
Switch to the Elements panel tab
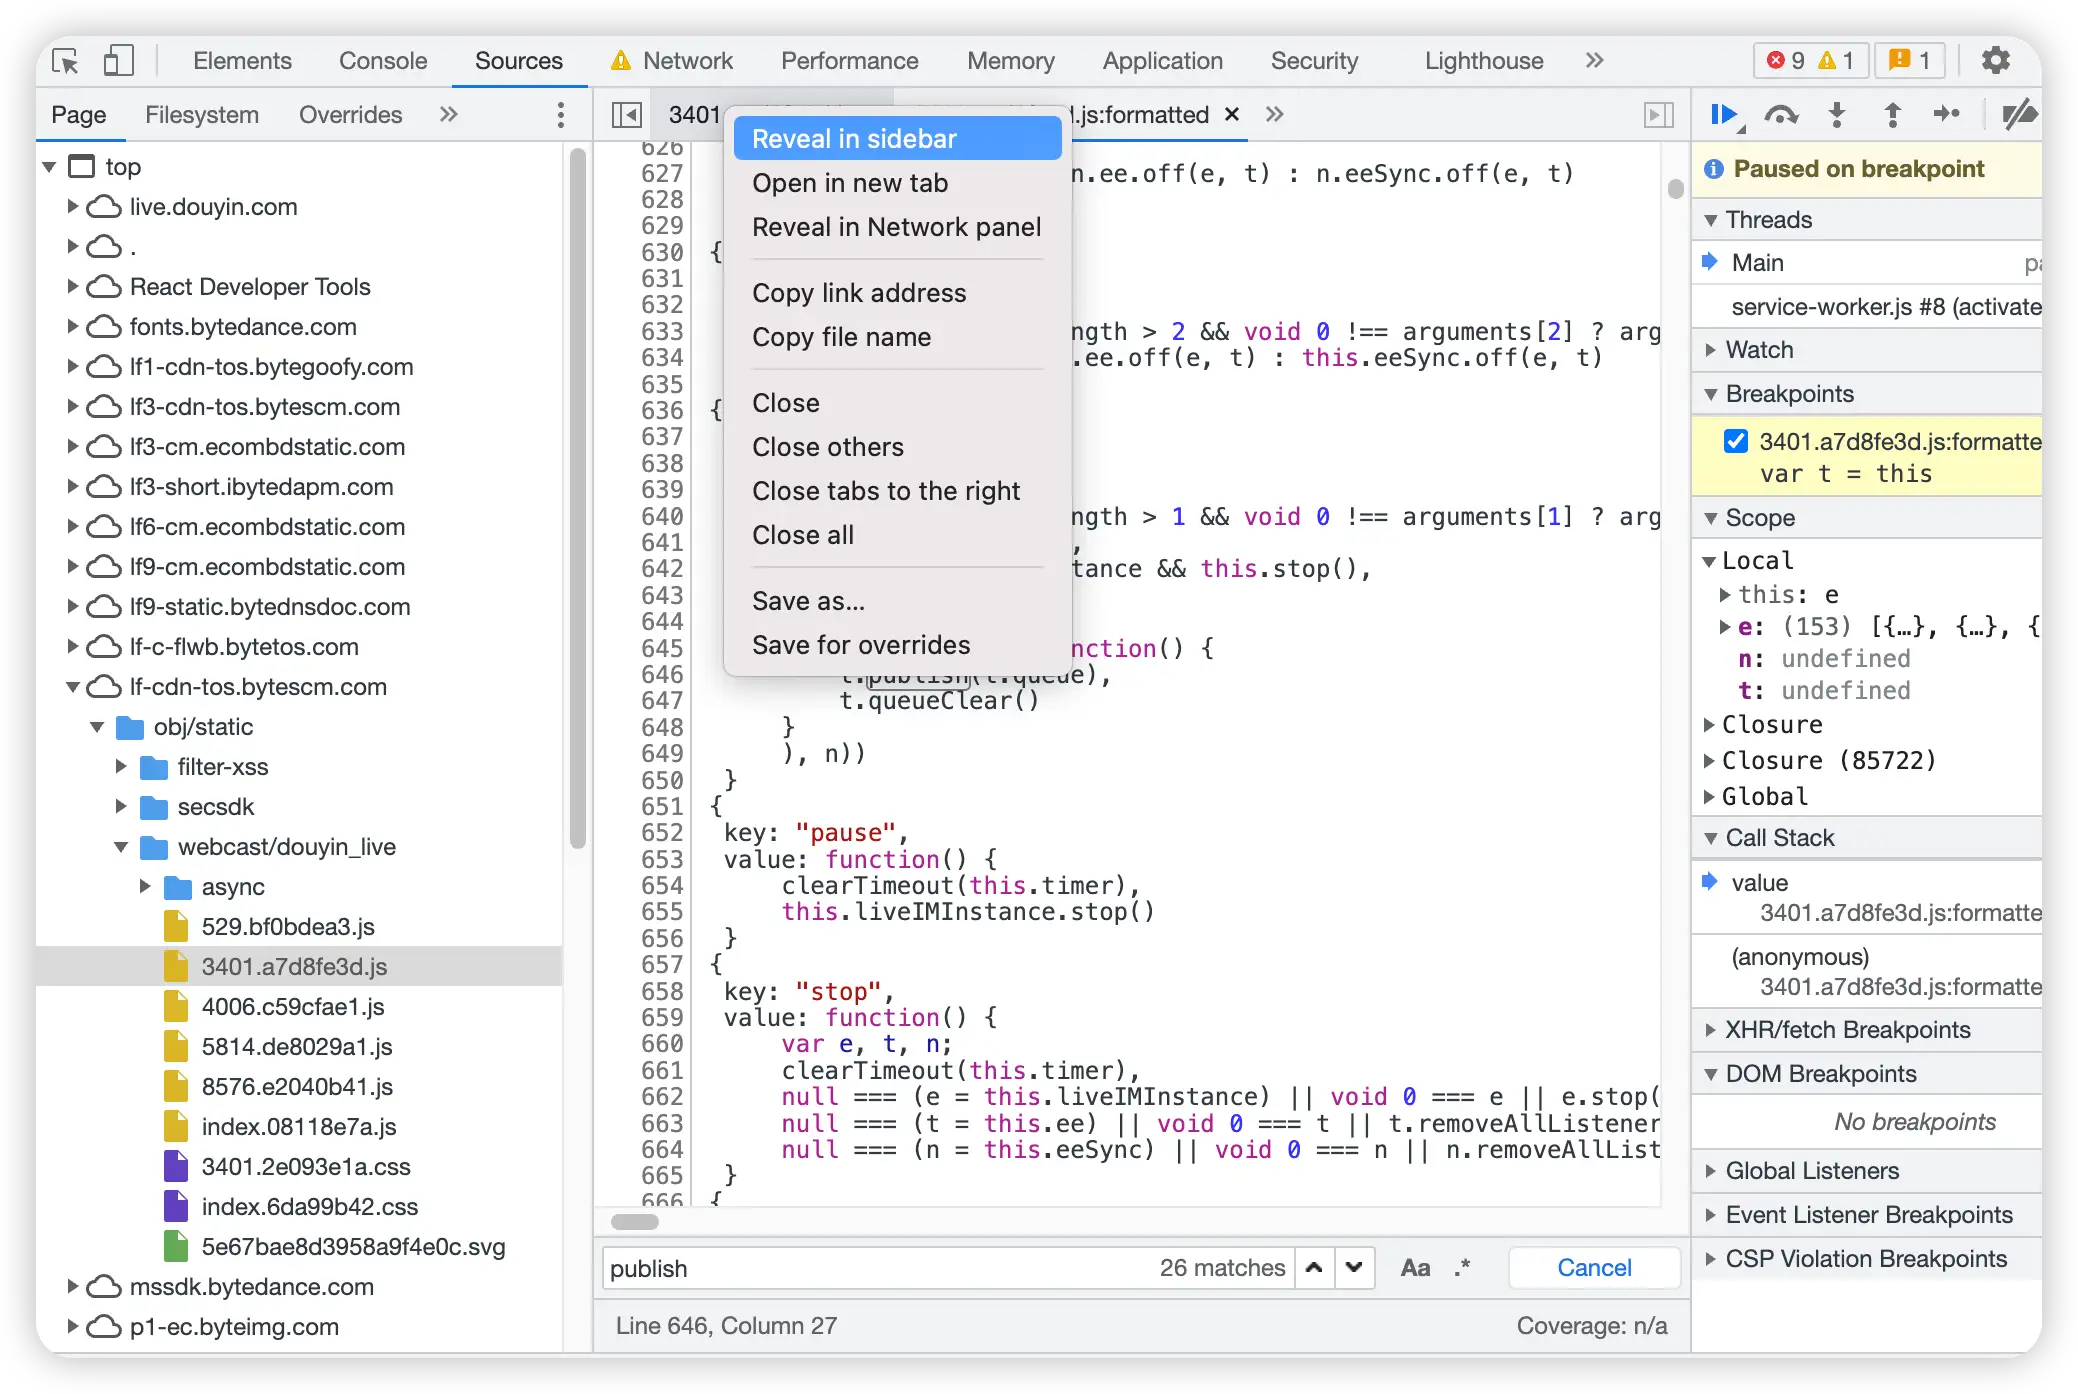[x=242, y=61]
